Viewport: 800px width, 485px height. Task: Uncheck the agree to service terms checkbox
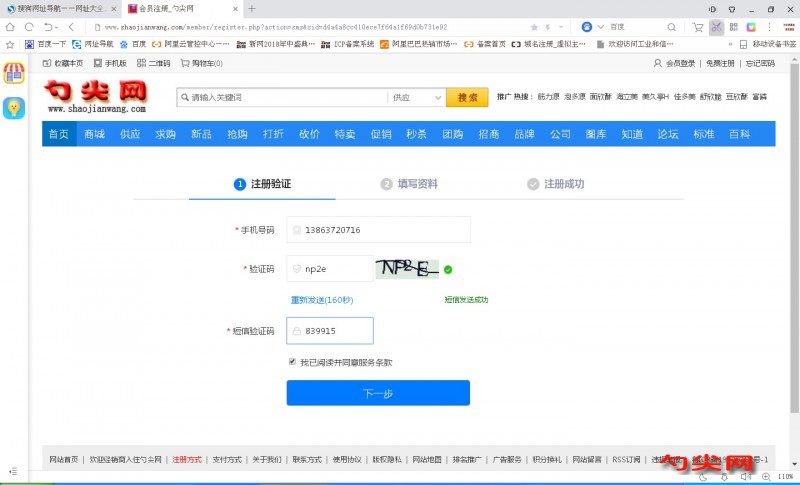coord(292,362)
